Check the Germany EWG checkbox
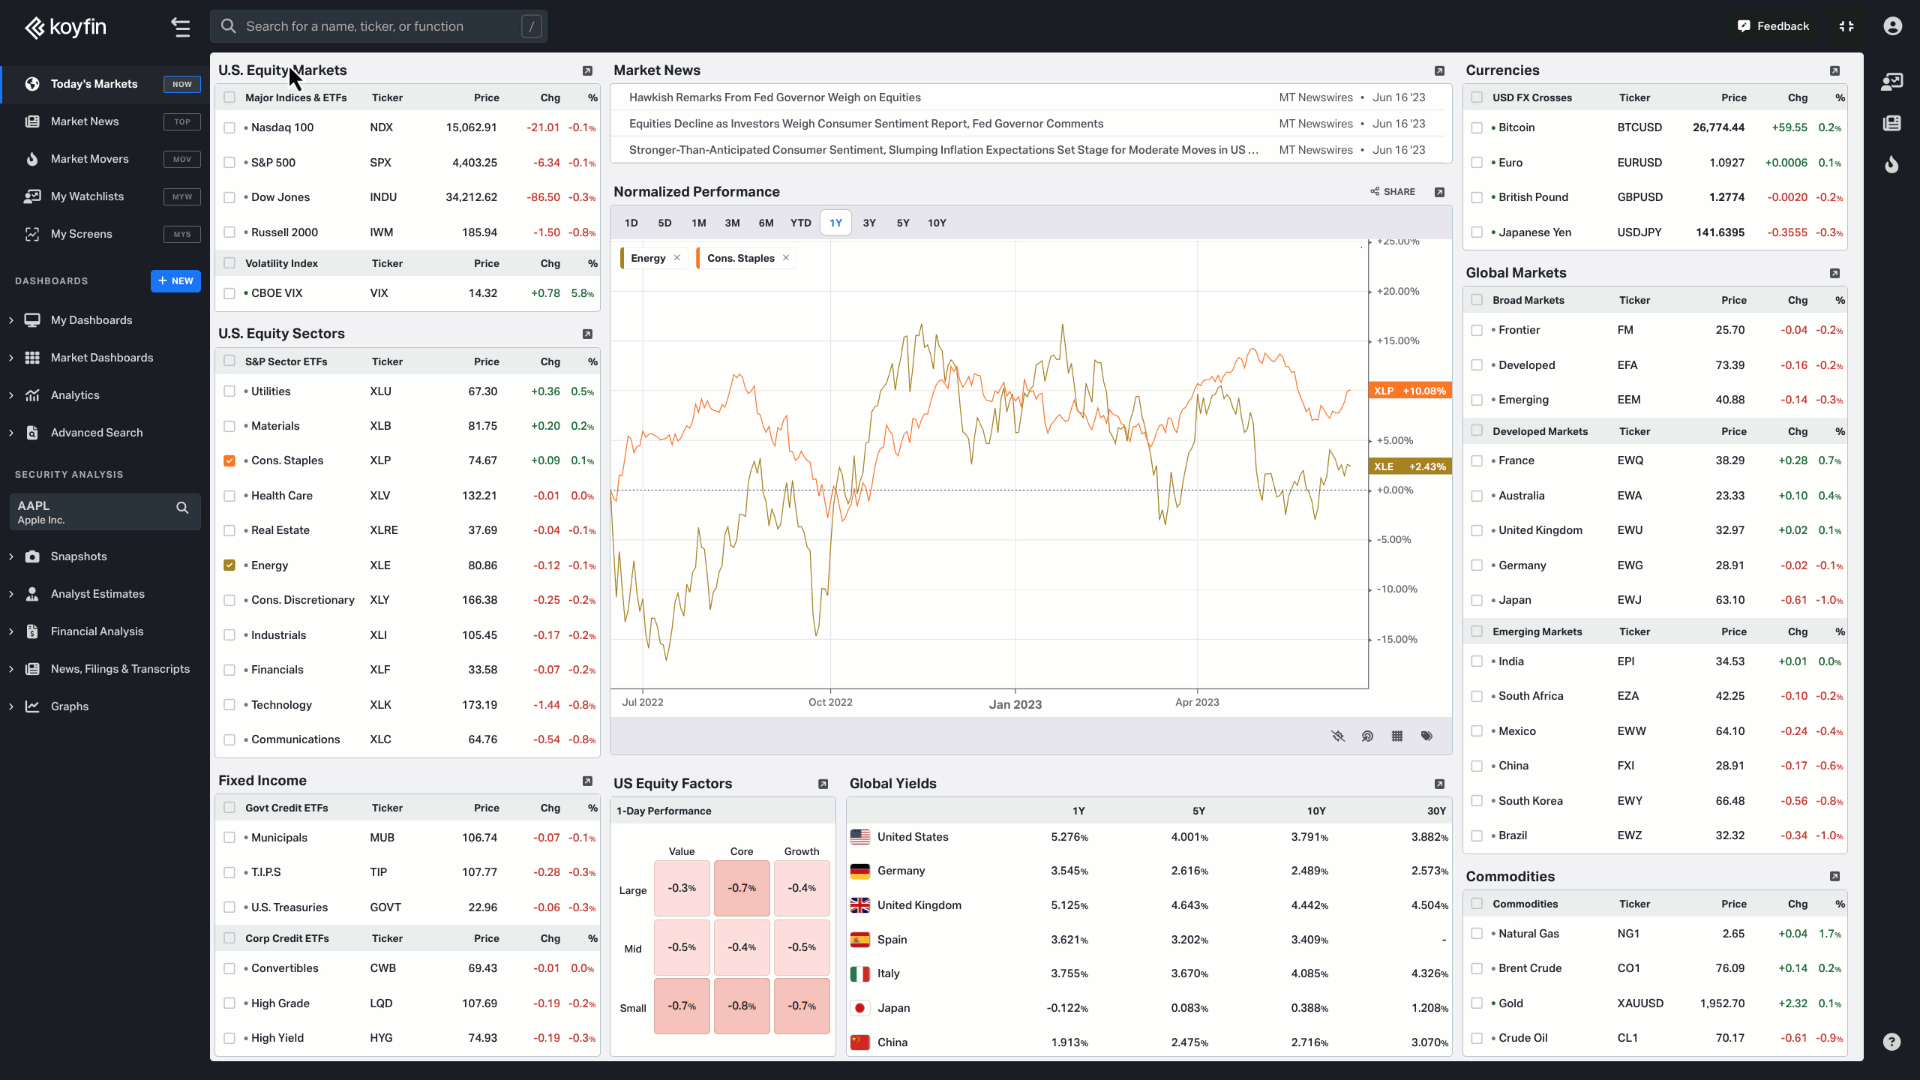 pos(1477,566)
